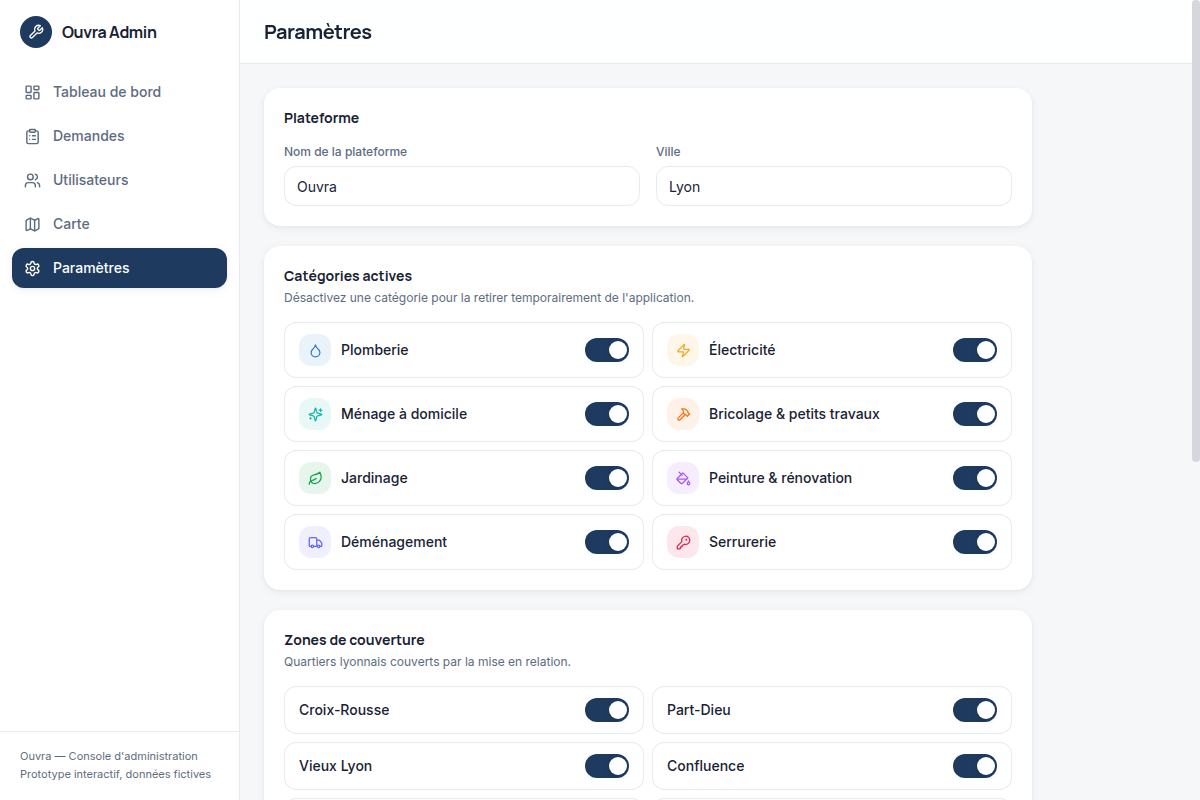Click the Bricolage hammer icon
The width and height of the screenshot is (1200, 800).
tap(683, 414)
